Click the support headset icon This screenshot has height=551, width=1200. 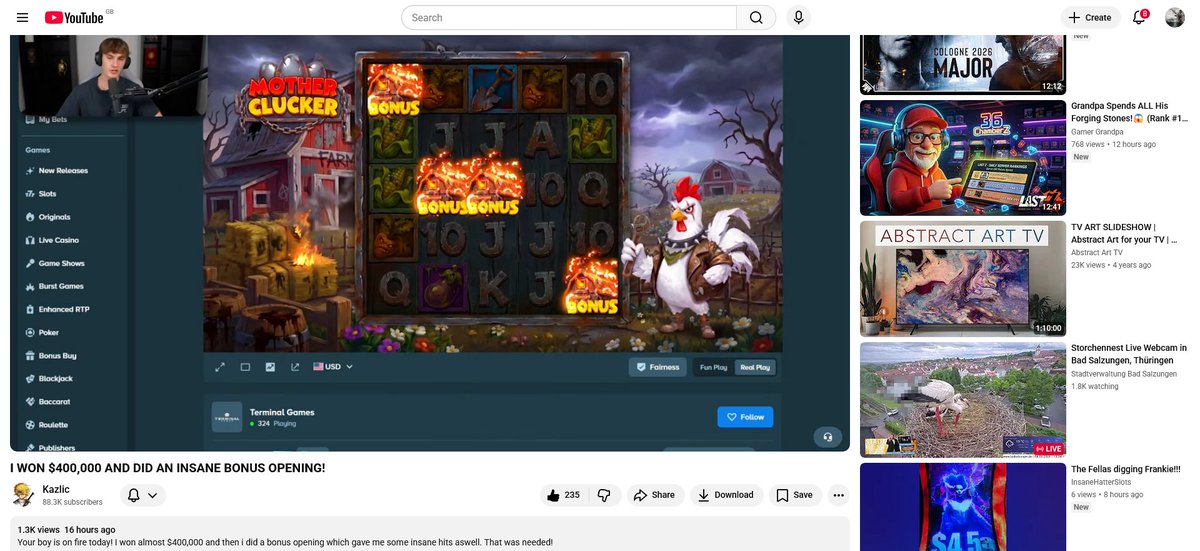(827, 437)
